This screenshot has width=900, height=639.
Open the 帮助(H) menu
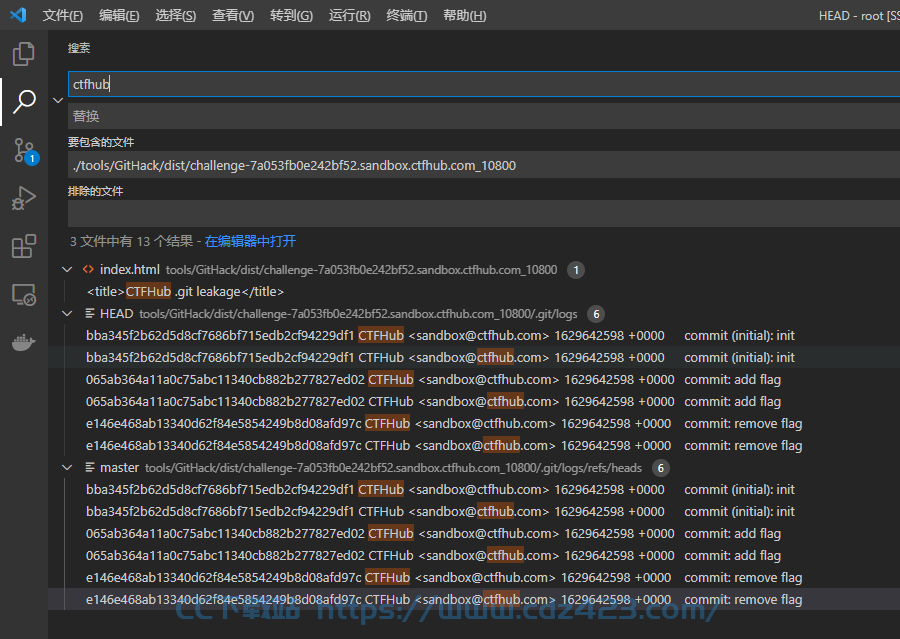point(465,16)
